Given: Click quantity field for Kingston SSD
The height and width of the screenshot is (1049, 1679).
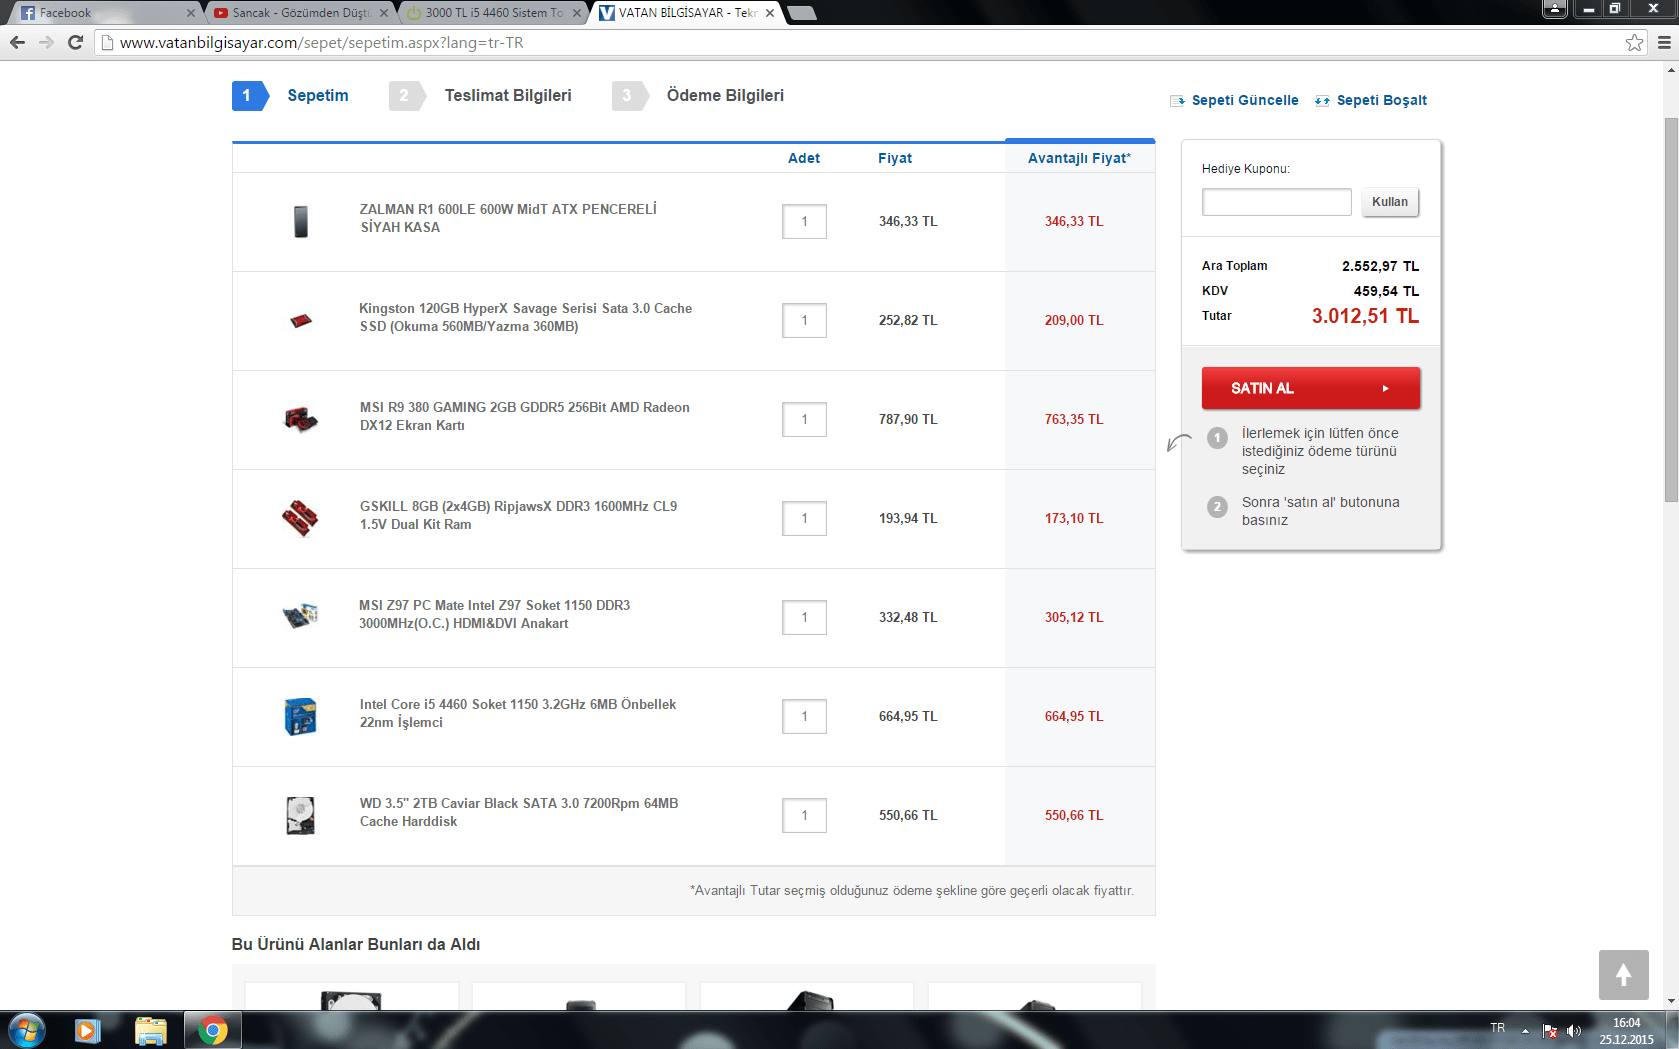Looking at the screenshot, I should [x=804, y=320].
